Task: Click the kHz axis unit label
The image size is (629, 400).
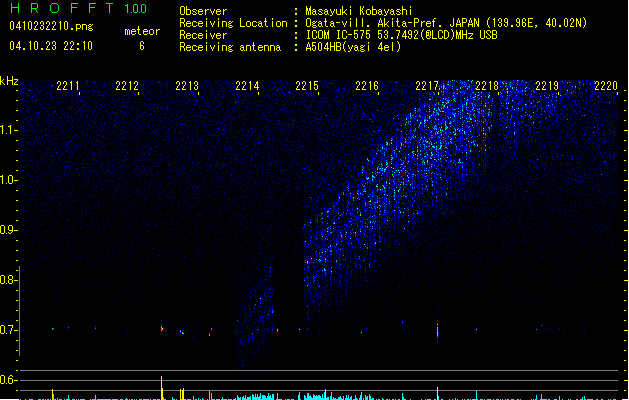Action: (x=9, y=81)
